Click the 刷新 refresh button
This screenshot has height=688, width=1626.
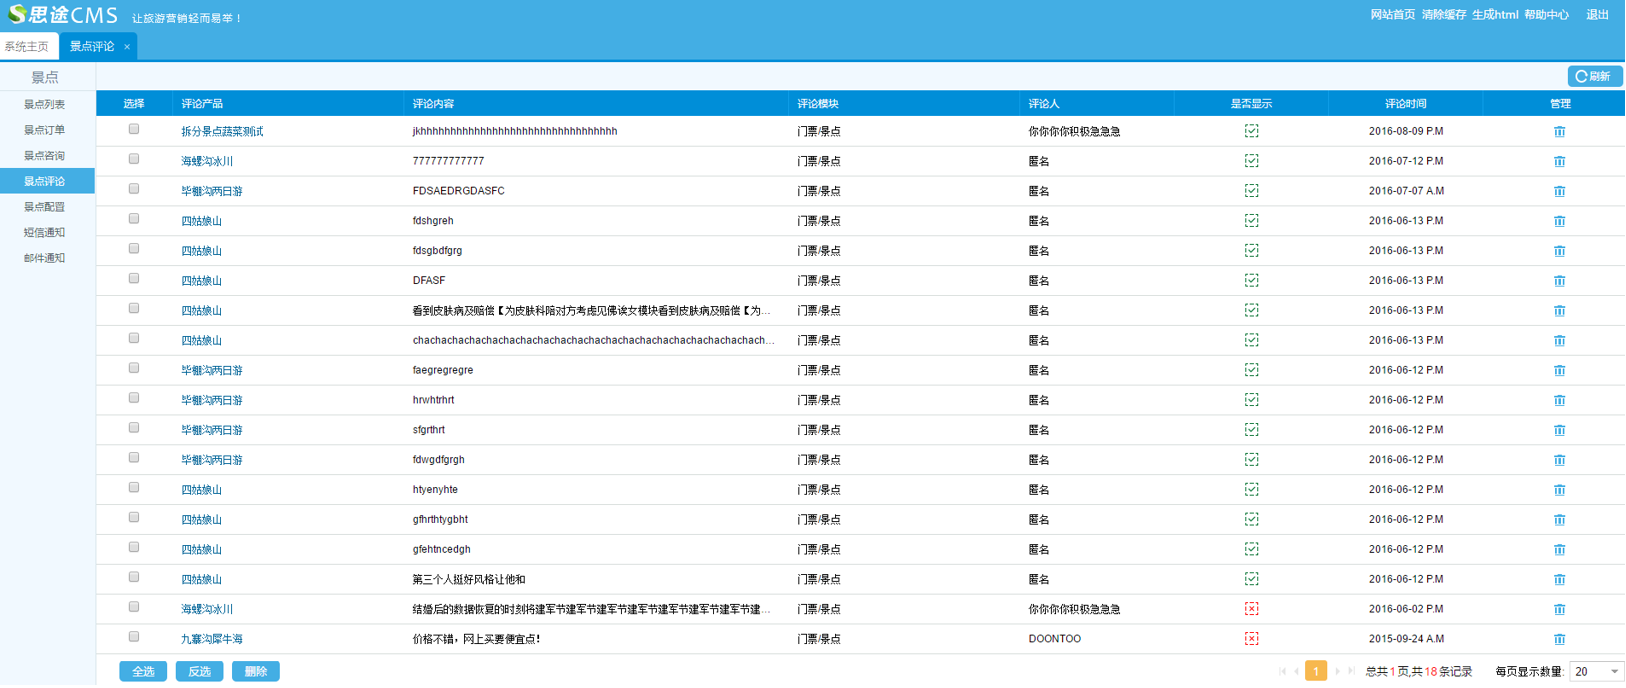(x=1593, y=77)
